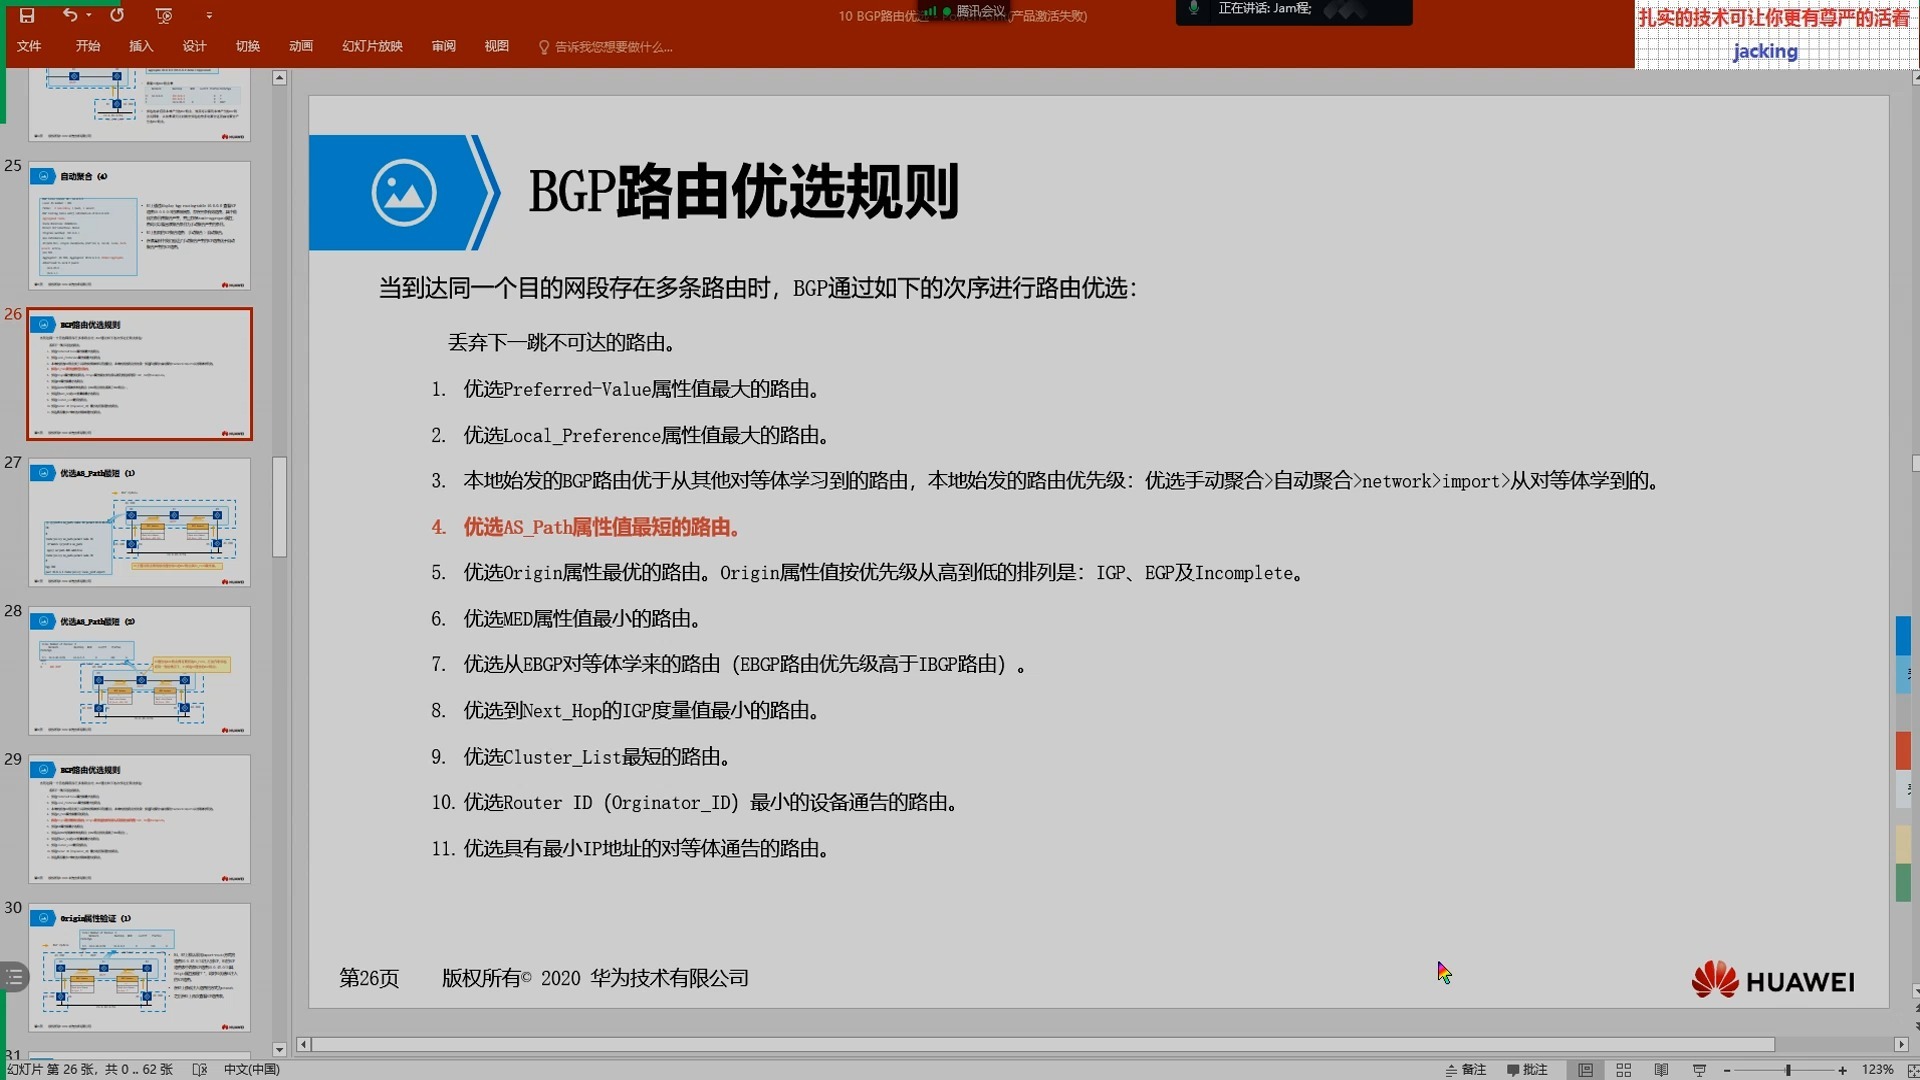
Task: Click the slide title BGP路由优选规则
Action: (x=743, y=191)
